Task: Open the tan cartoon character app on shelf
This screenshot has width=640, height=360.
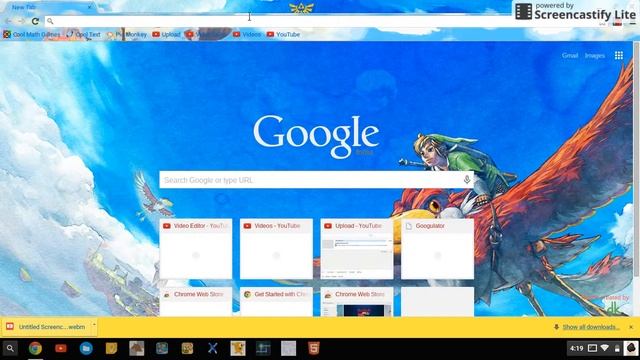Action: (238, 349)
